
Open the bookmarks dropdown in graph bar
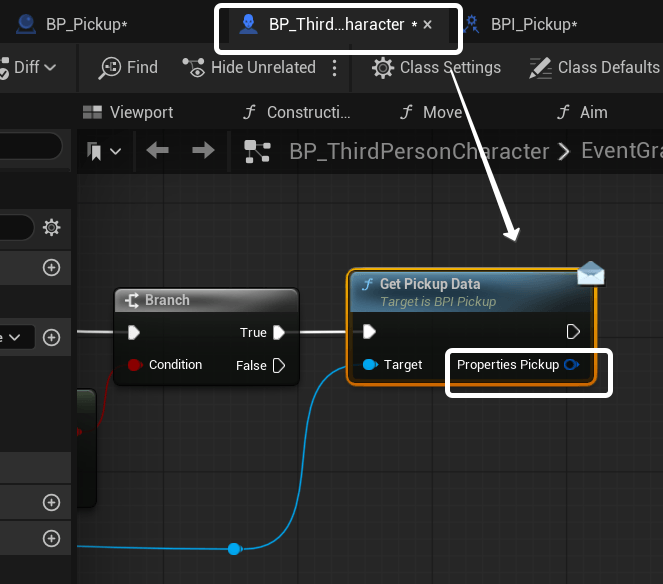pyautogui.click(x=104, y=151)
